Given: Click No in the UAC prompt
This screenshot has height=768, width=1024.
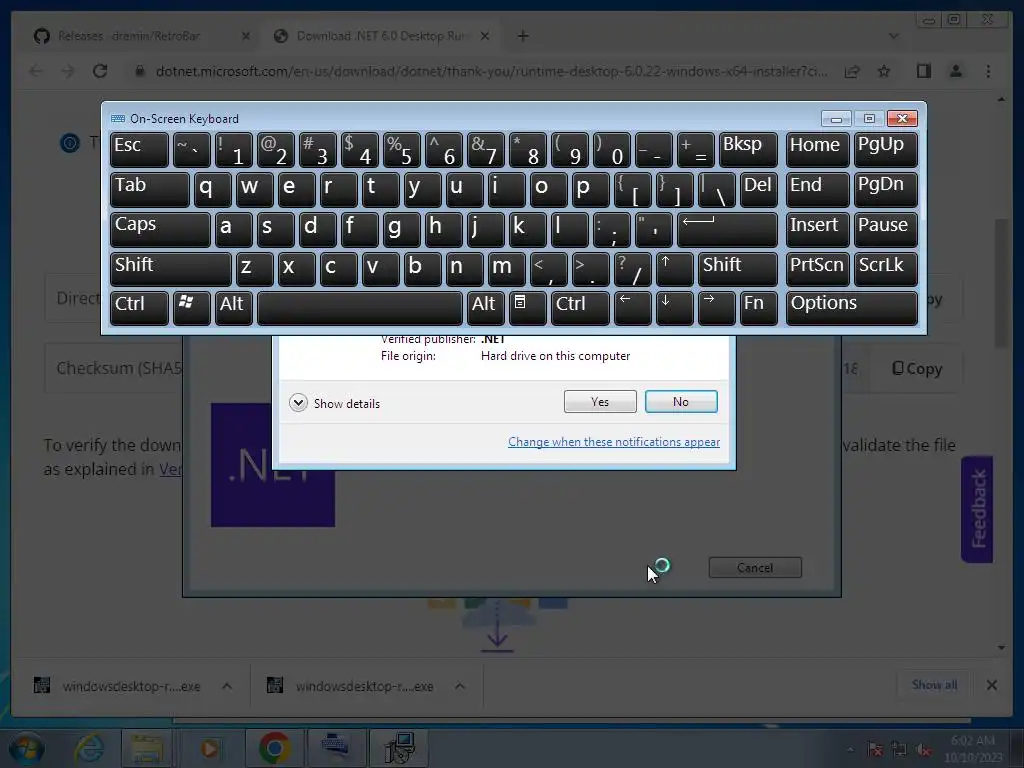Looking at the screenshot, I should [x=680, y=402].
